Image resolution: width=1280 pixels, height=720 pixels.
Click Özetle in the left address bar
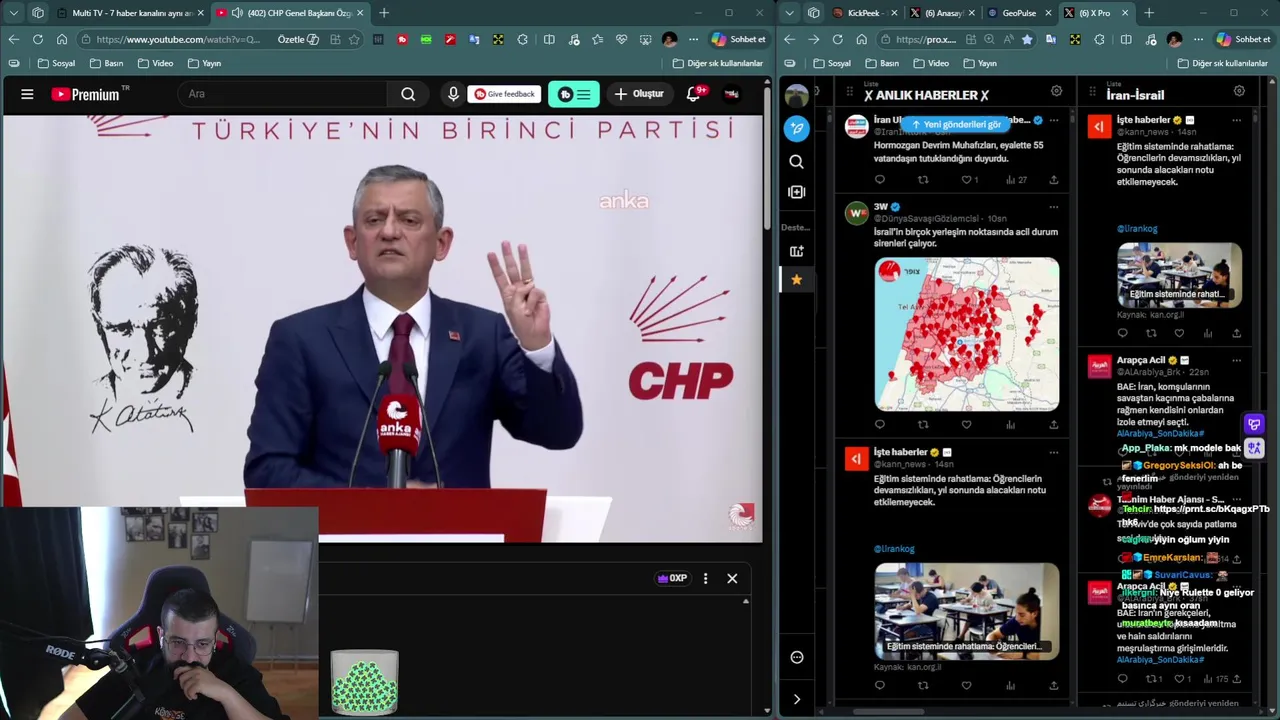pos(298,39)
